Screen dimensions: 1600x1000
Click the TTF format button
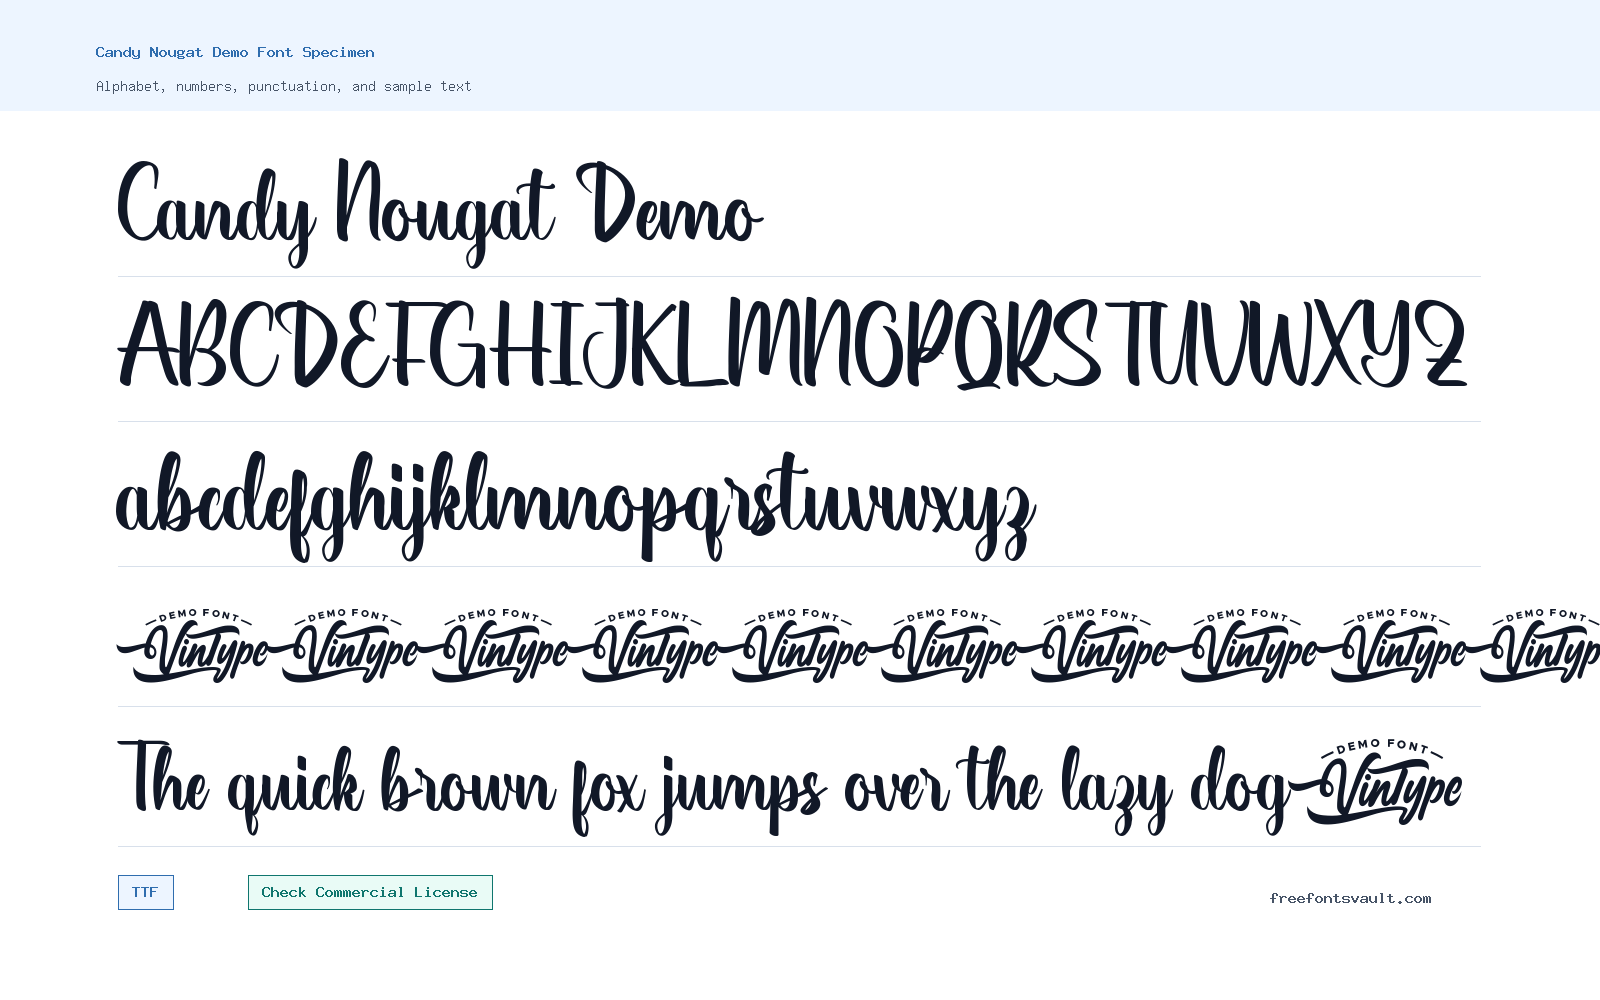[146, 892]
